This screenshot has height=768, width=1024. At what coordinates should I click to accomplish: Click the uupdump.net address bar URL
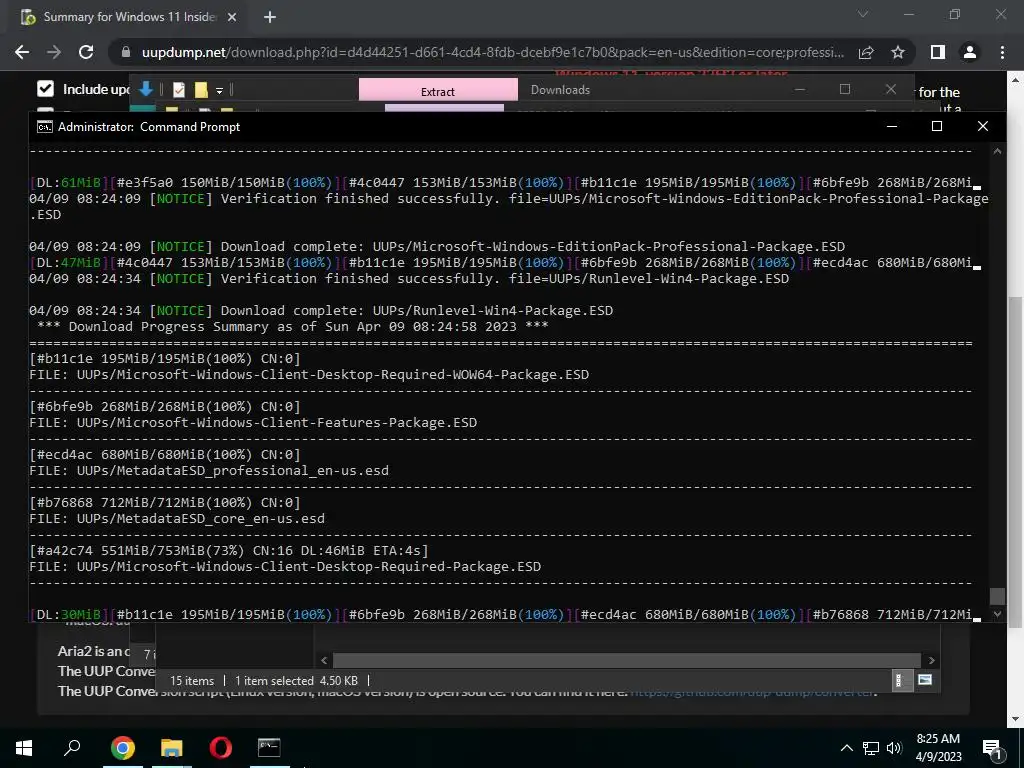pyautogui.click(x=492, y=52)
